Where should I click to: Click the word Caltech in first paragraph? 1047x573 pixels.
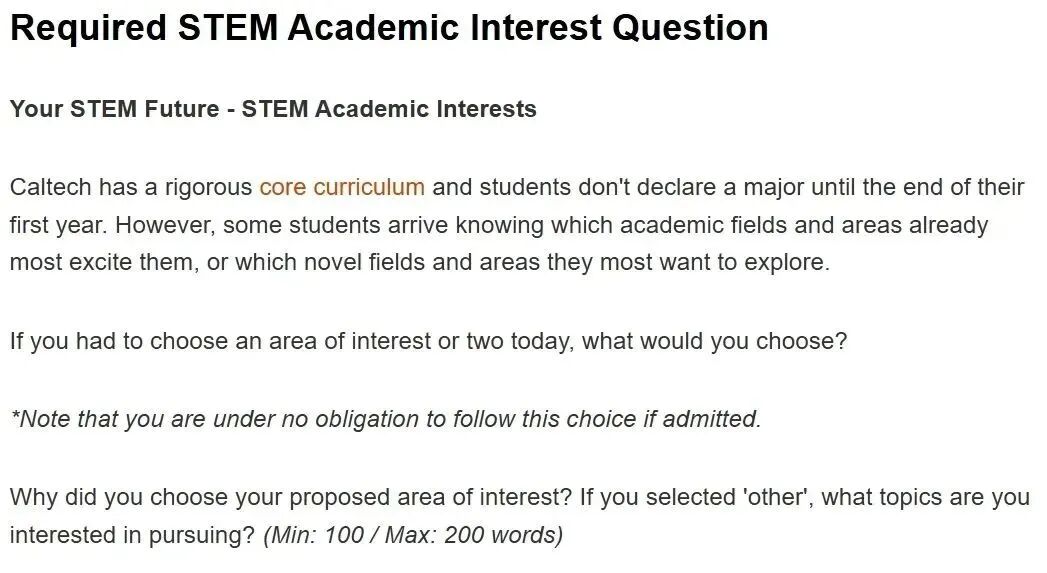[x=50, y=187]
